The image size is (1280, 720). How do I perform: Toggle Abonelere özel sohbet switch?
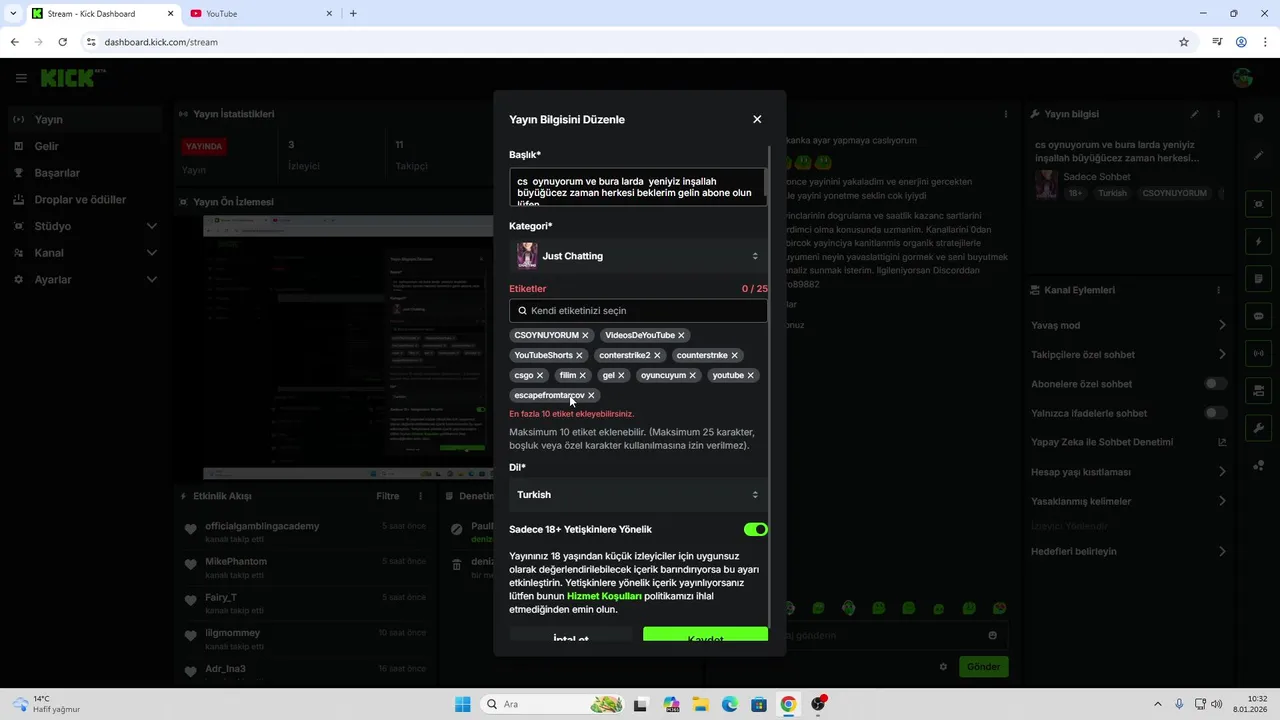[1215, 384]
